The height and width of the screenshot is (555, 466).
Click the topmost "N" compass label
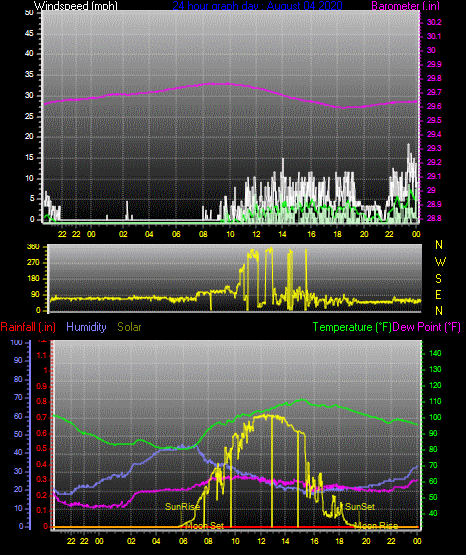tap(439, 245)
